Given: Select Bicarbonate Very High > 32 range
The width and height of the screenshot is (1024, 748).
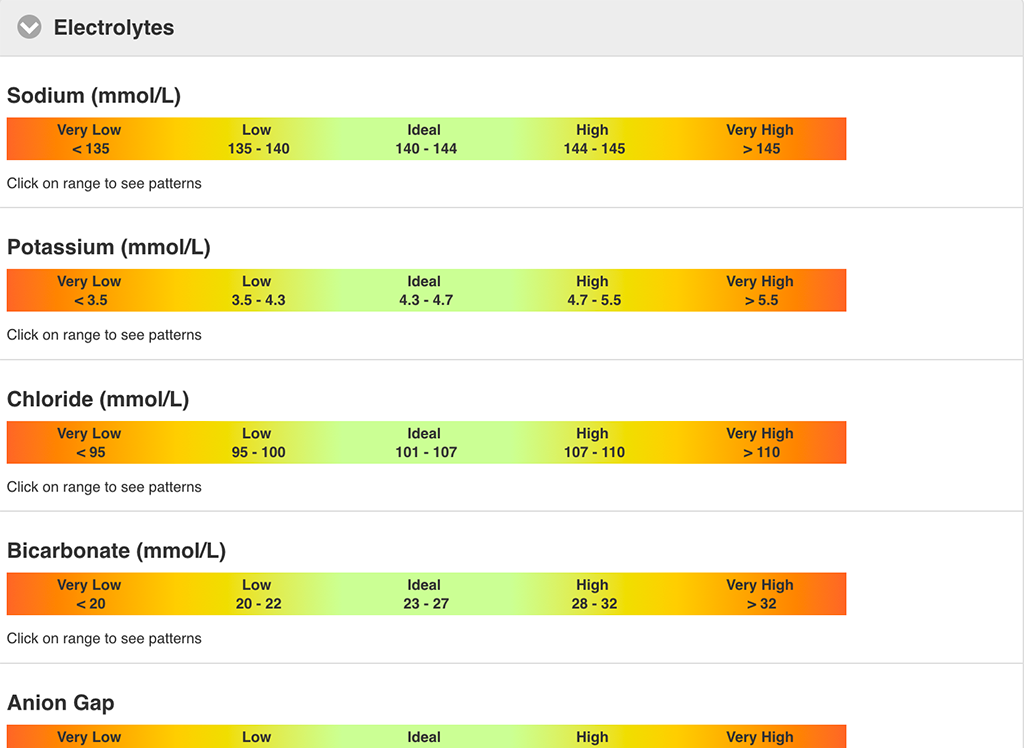Looking at the screenshot, I should click(762, 594).
